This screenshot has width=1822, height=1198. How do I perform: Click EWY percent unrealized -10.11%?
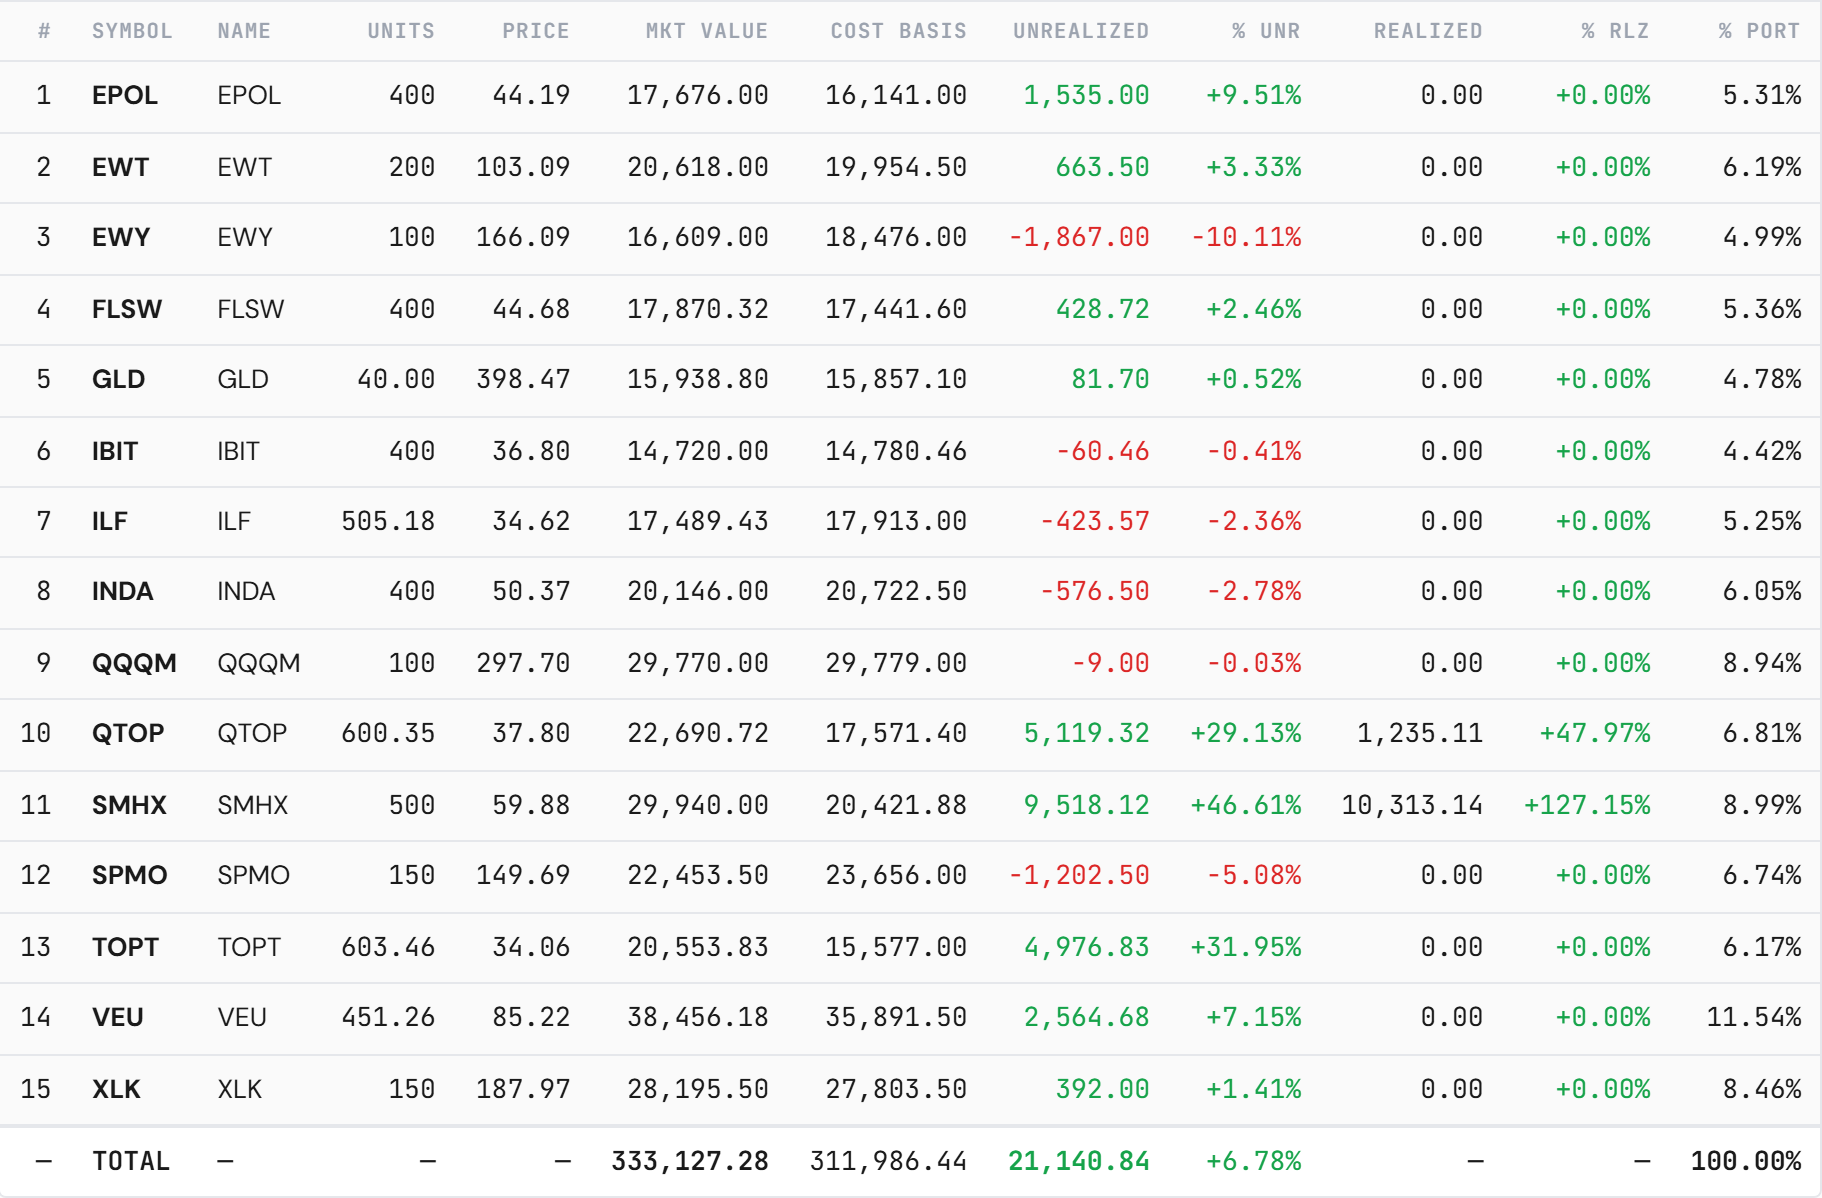point(1246,237)
